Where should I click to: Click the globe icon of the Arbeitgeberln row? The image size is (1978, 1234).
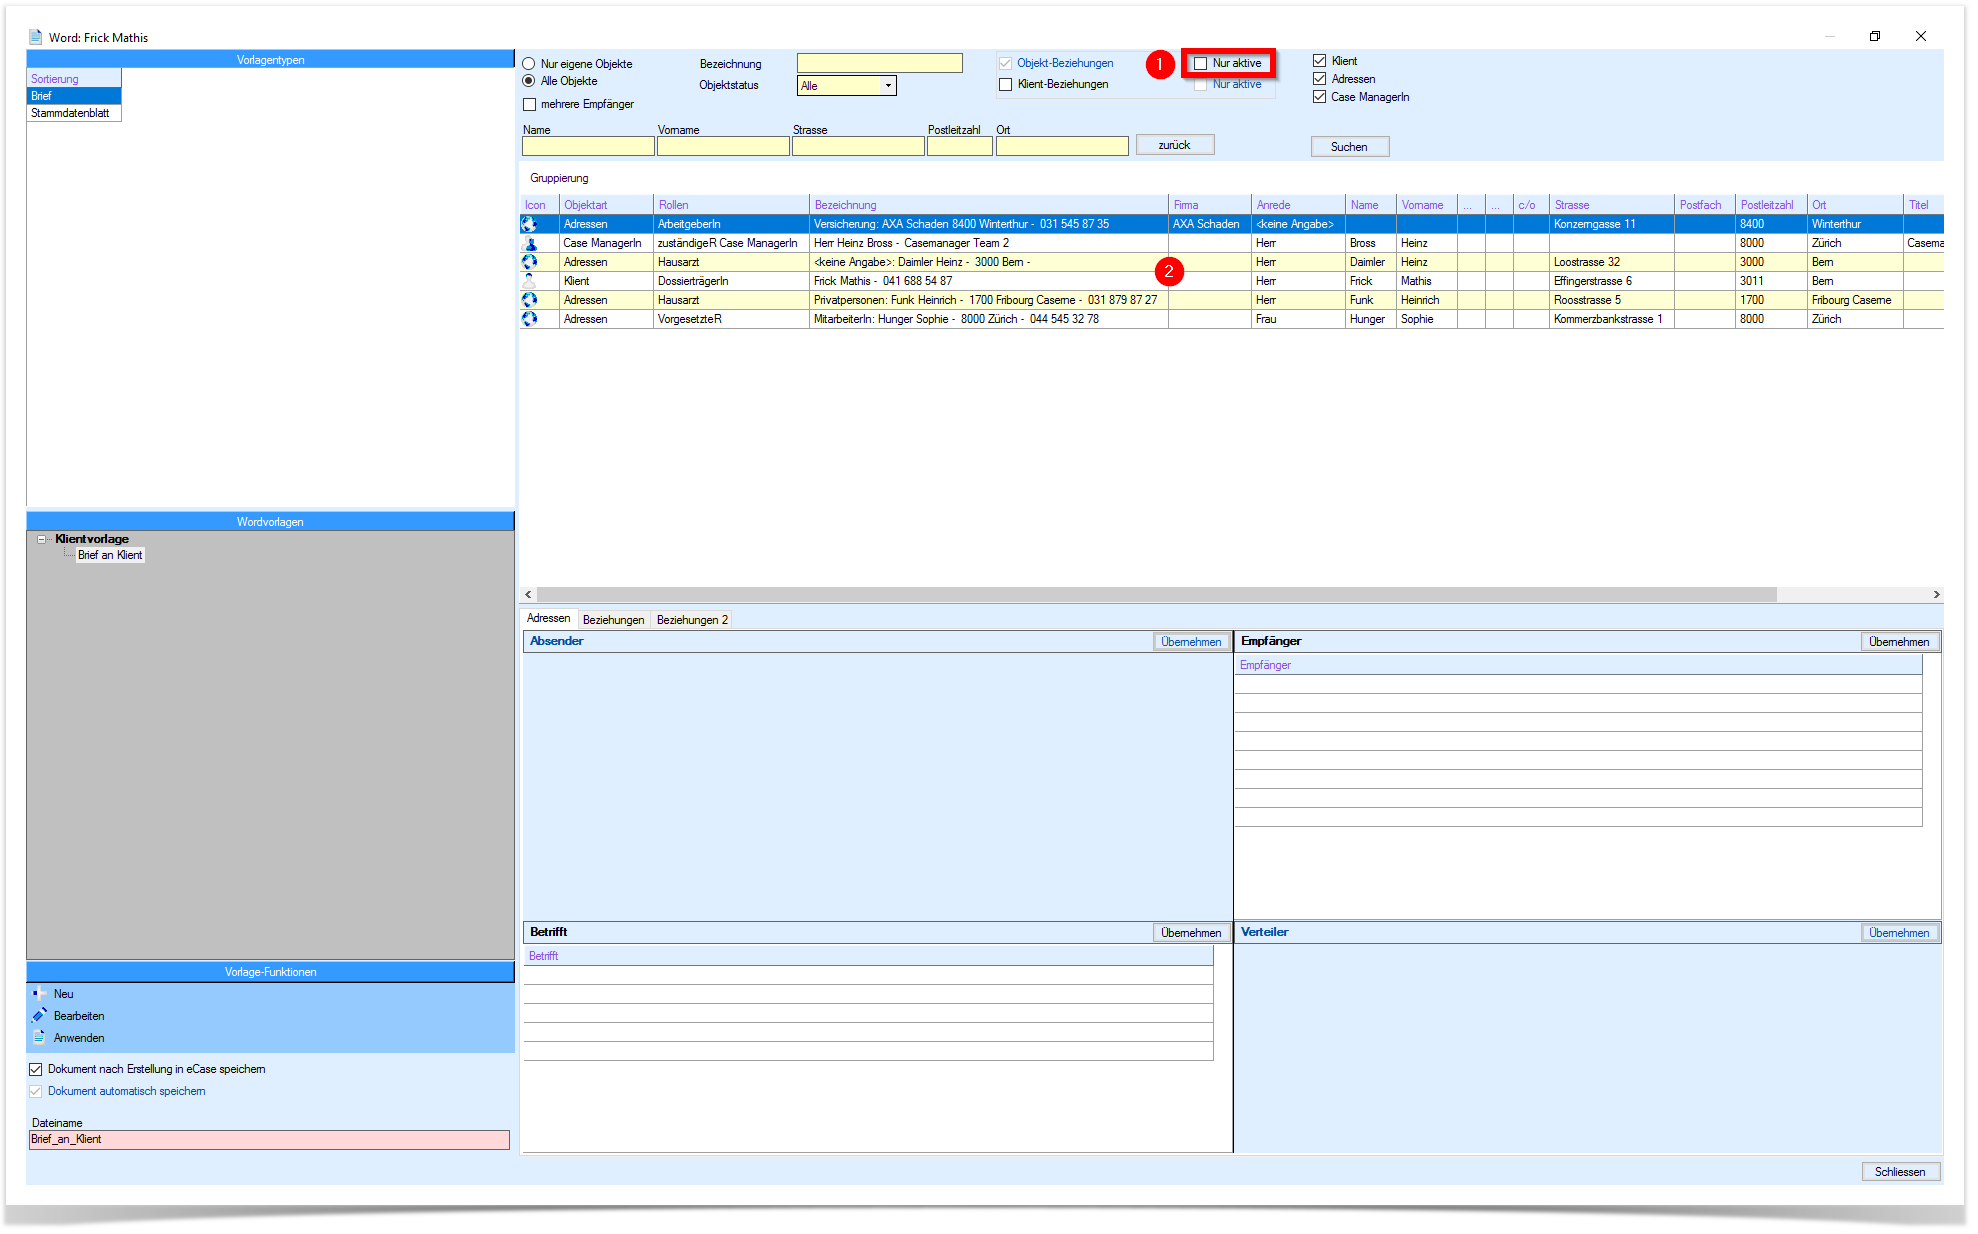point(529,224)
